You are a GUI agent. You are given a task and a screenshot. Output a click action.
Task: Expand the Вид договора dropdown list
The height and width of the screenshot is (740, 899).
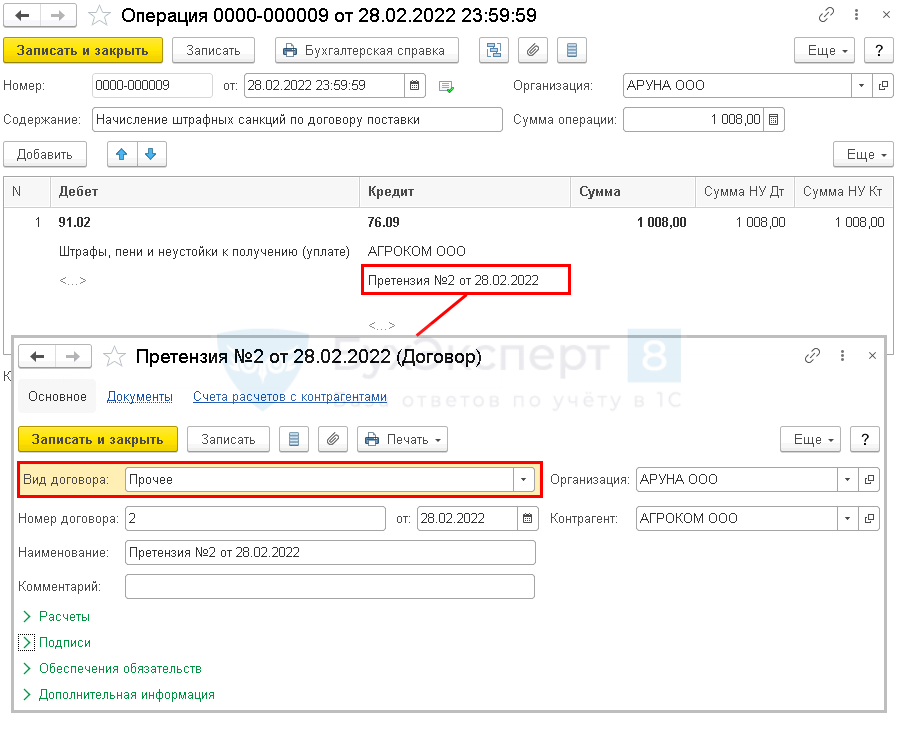tap(524, 480)
